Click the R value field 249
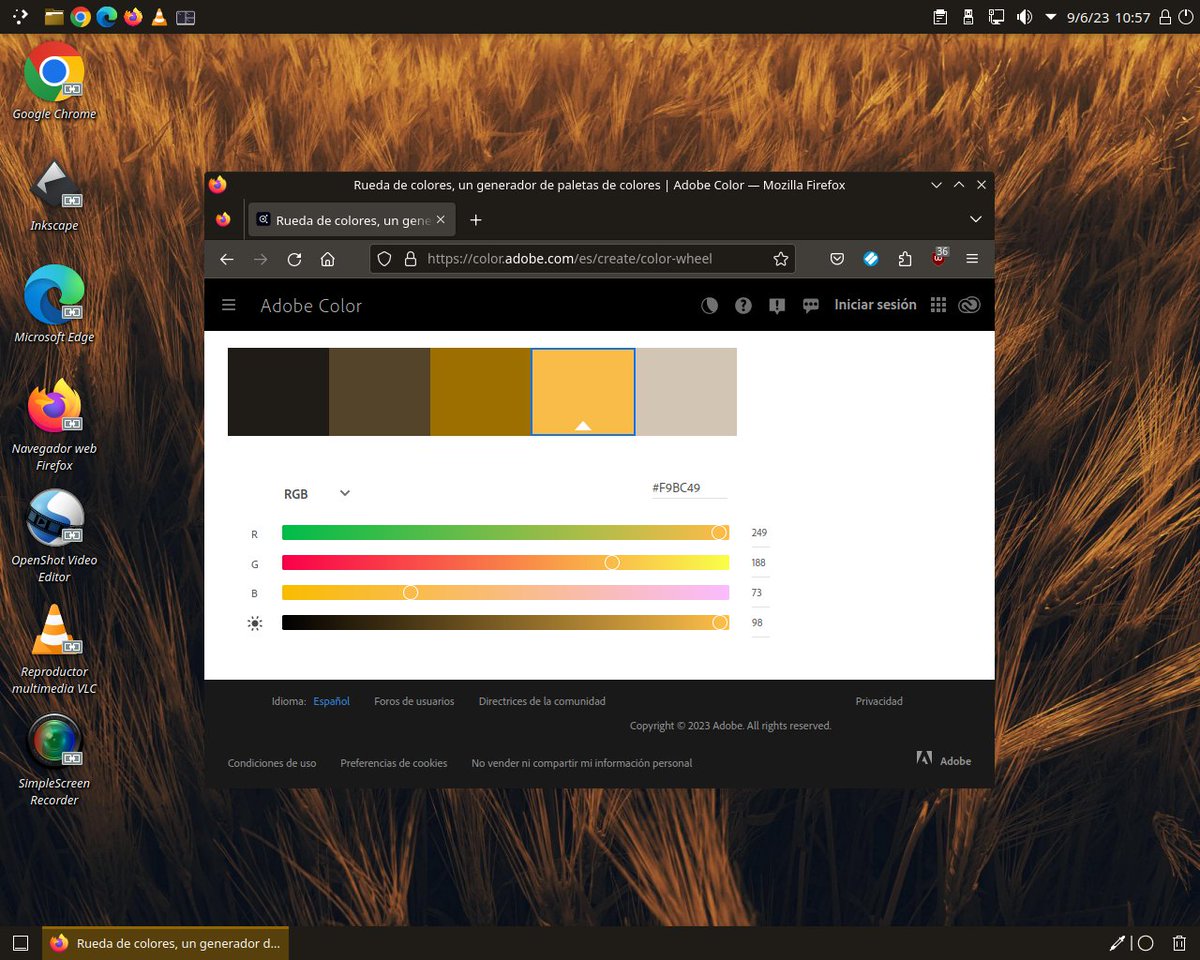The image size is (1200, 960). pos(760,533)
